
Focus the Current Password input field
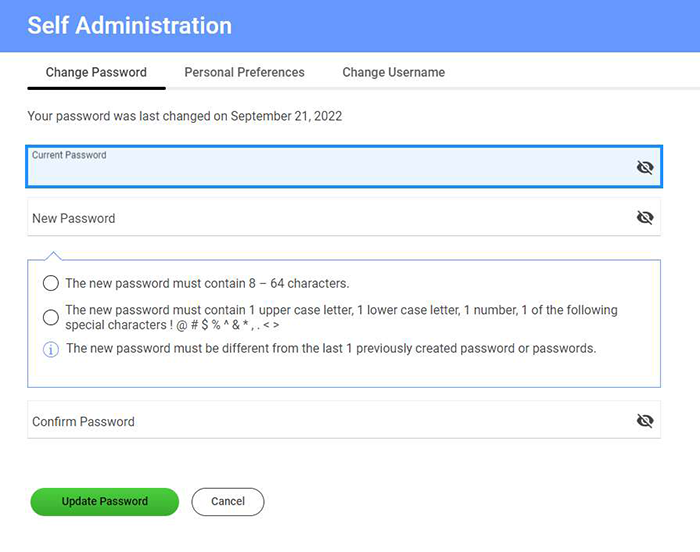tap(344, 166)
